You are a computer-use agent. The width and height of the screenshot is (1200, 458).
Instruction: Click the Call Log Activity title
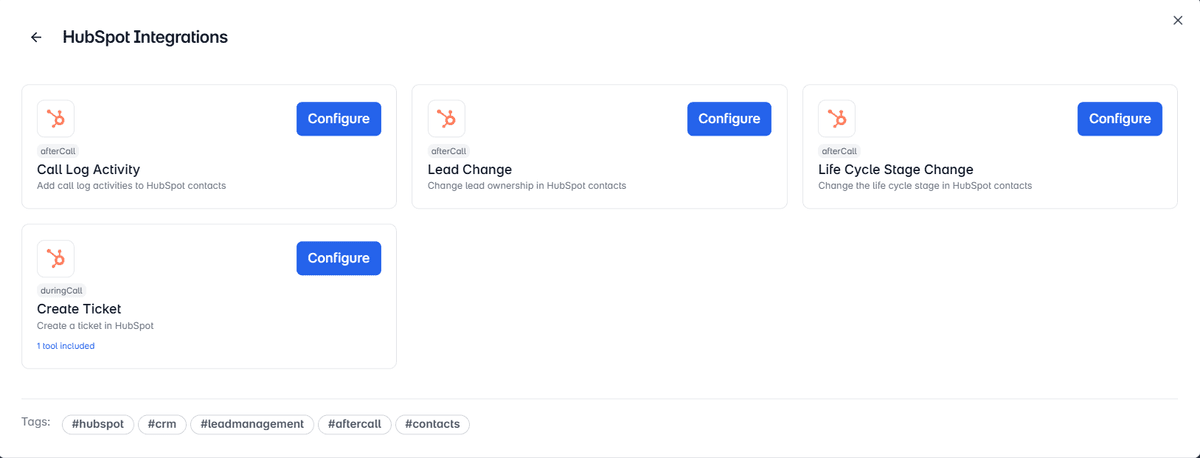[x=88, y=170]
